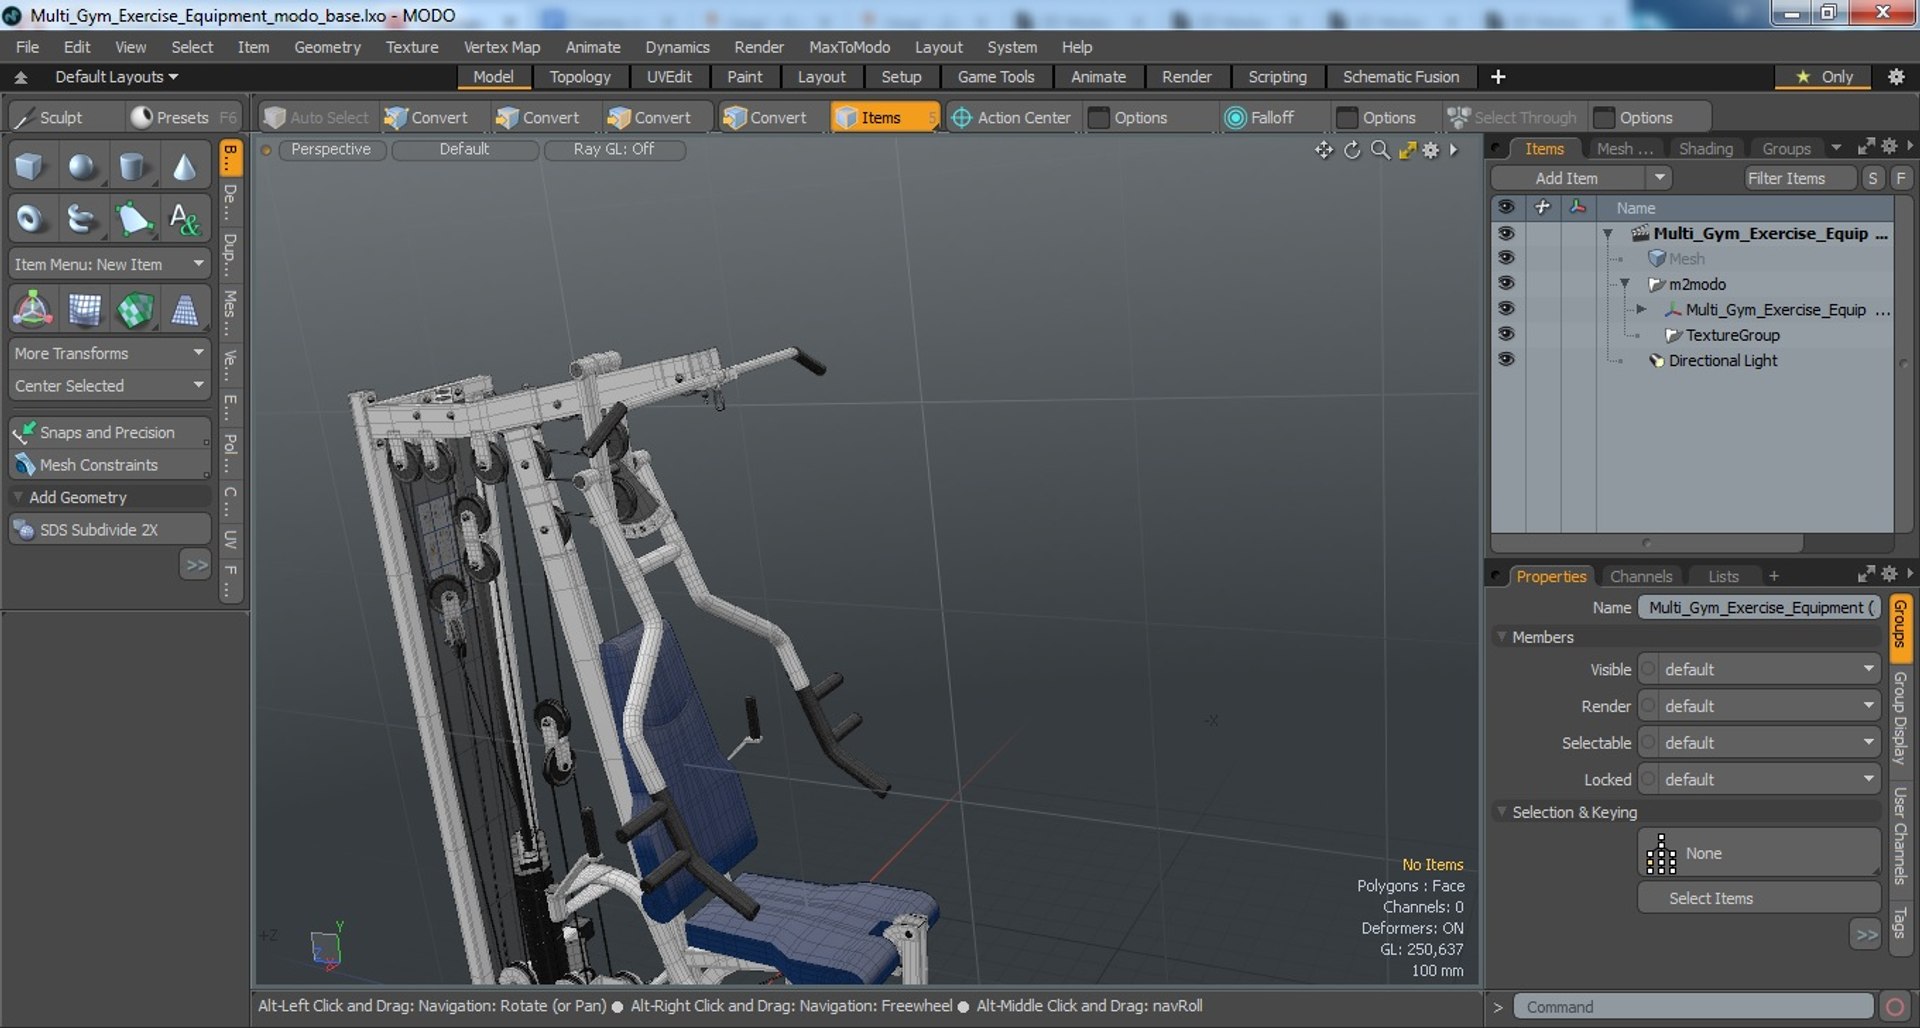Add a cylinder primitive

[133, 167]
